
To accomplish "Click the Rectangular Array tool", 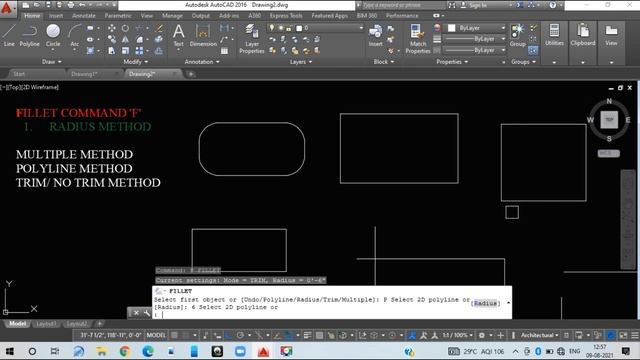I will point(140,51).
